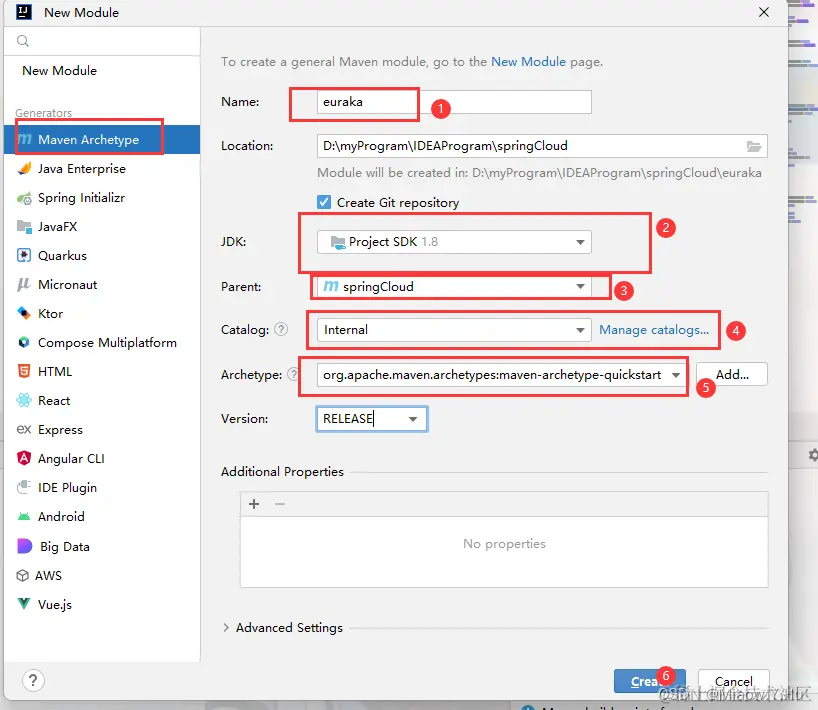Click the sidebar search field

[x=102, y=41]
